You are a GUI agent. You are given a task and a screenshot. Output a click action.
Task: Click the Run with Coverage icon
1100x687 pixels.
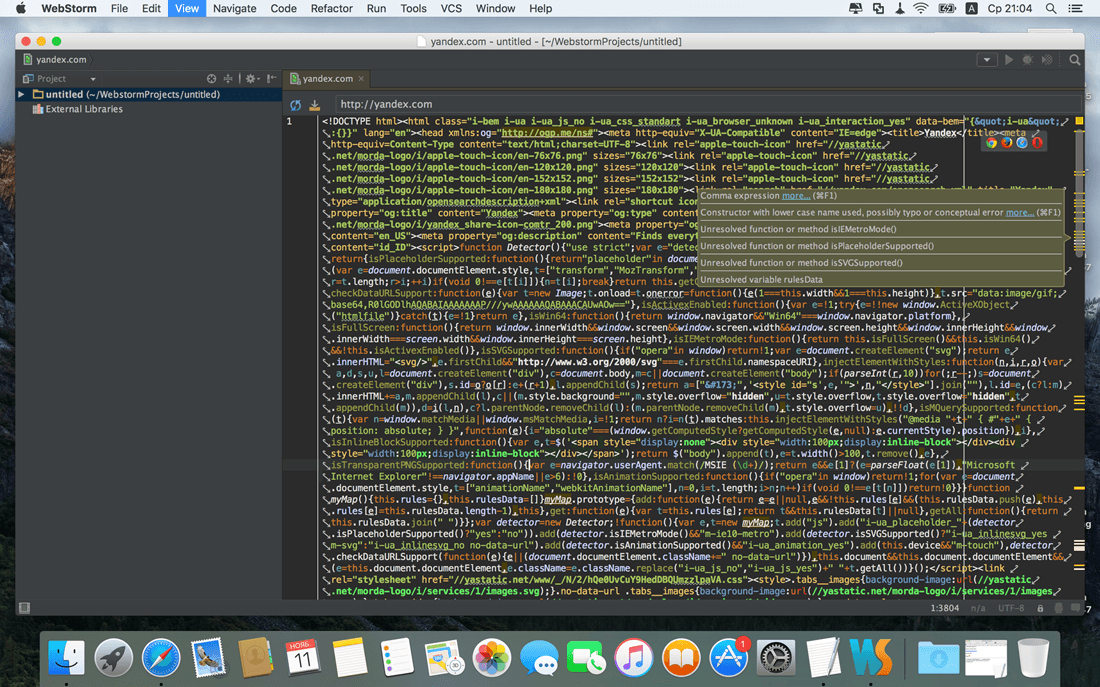tap(1047, 60)
